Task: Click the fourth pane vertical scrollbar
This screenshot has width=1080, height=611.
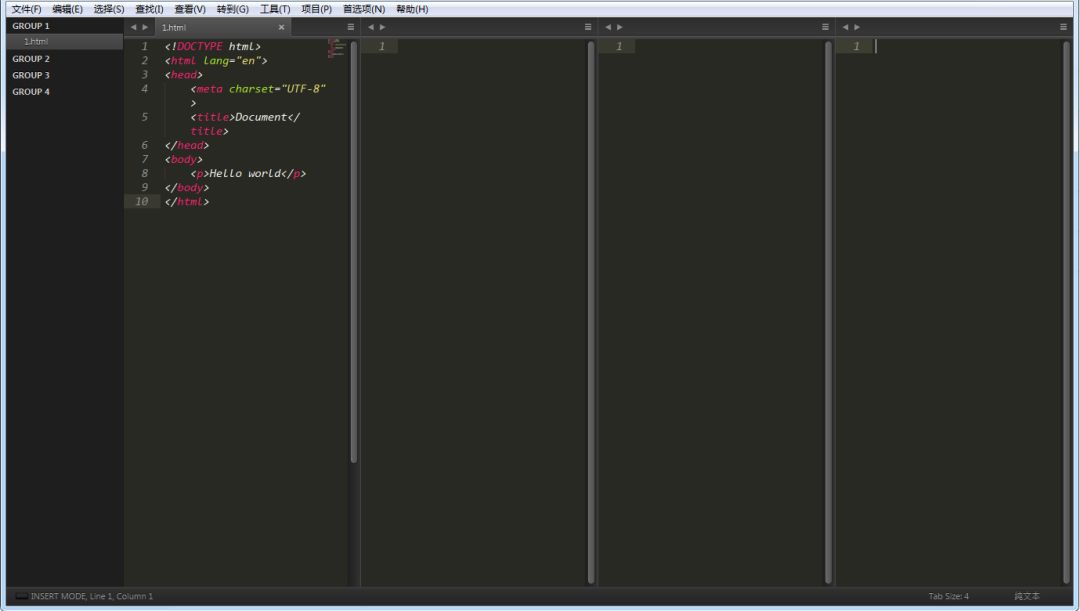Action: point(1066,312)
